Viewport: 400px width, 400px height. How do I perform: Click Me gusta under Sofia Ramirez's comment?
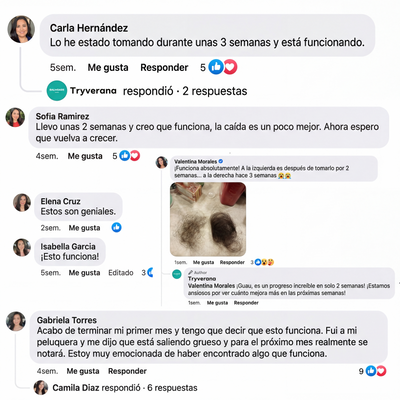pyautogui.click(x=85, y=156)
